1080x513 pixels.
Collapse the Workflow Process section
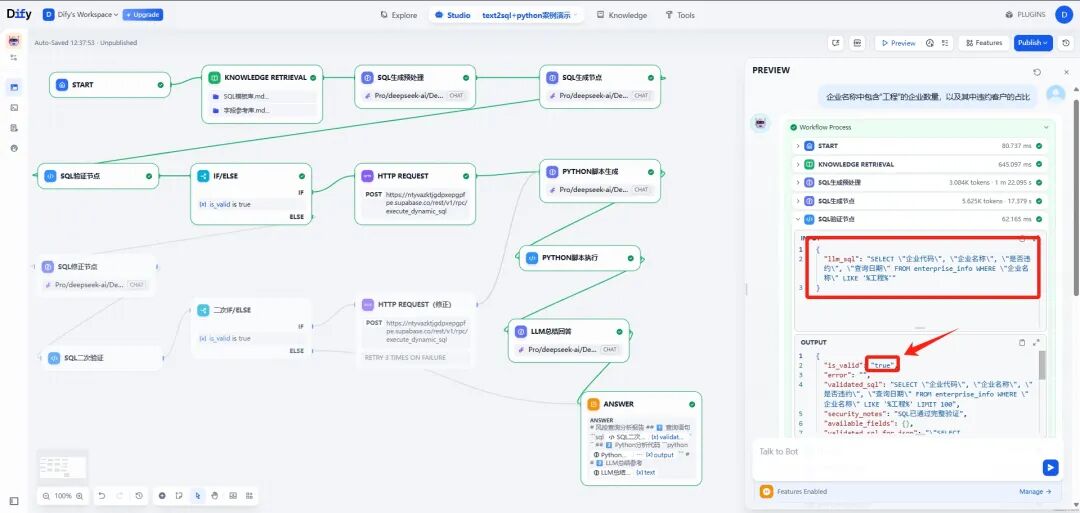(1046, 127)
